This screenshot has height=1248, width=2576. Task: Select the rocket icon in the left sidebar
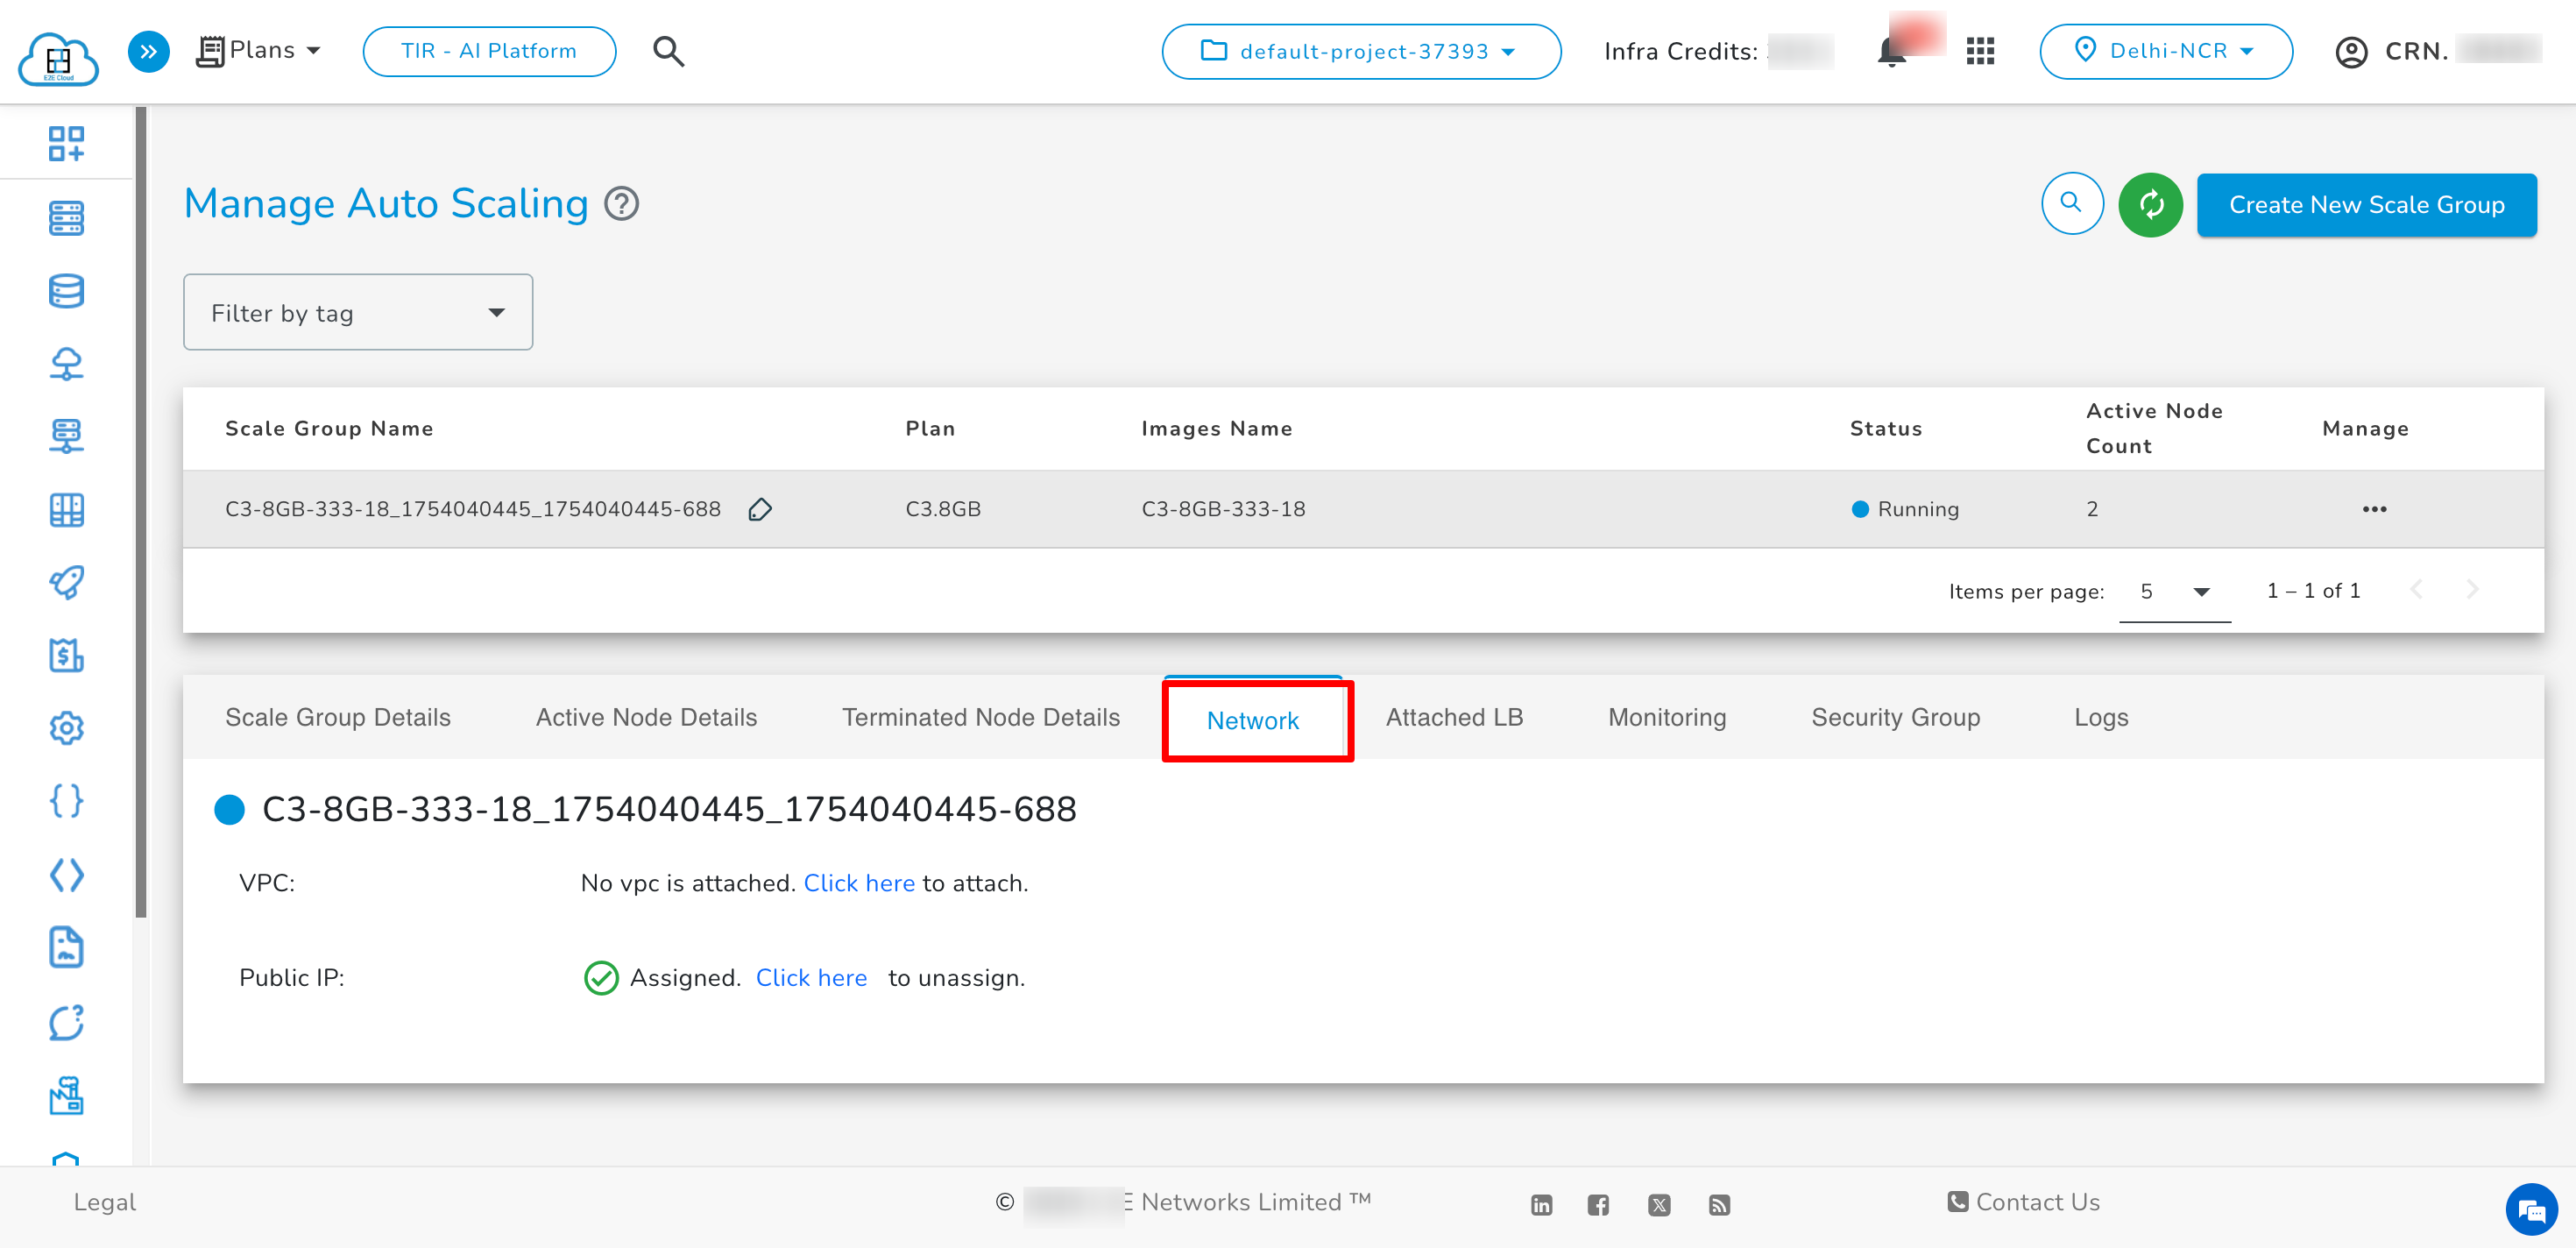(66, 582)
